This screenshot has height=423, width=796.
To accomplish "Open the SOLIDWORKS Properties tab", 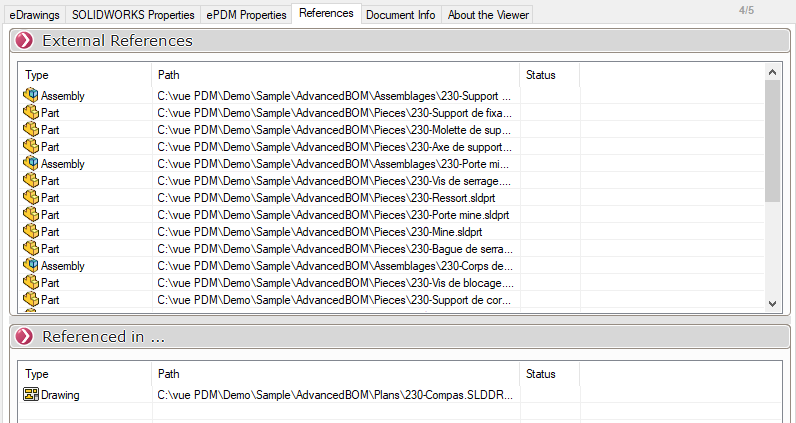I will tap(133, 15).
